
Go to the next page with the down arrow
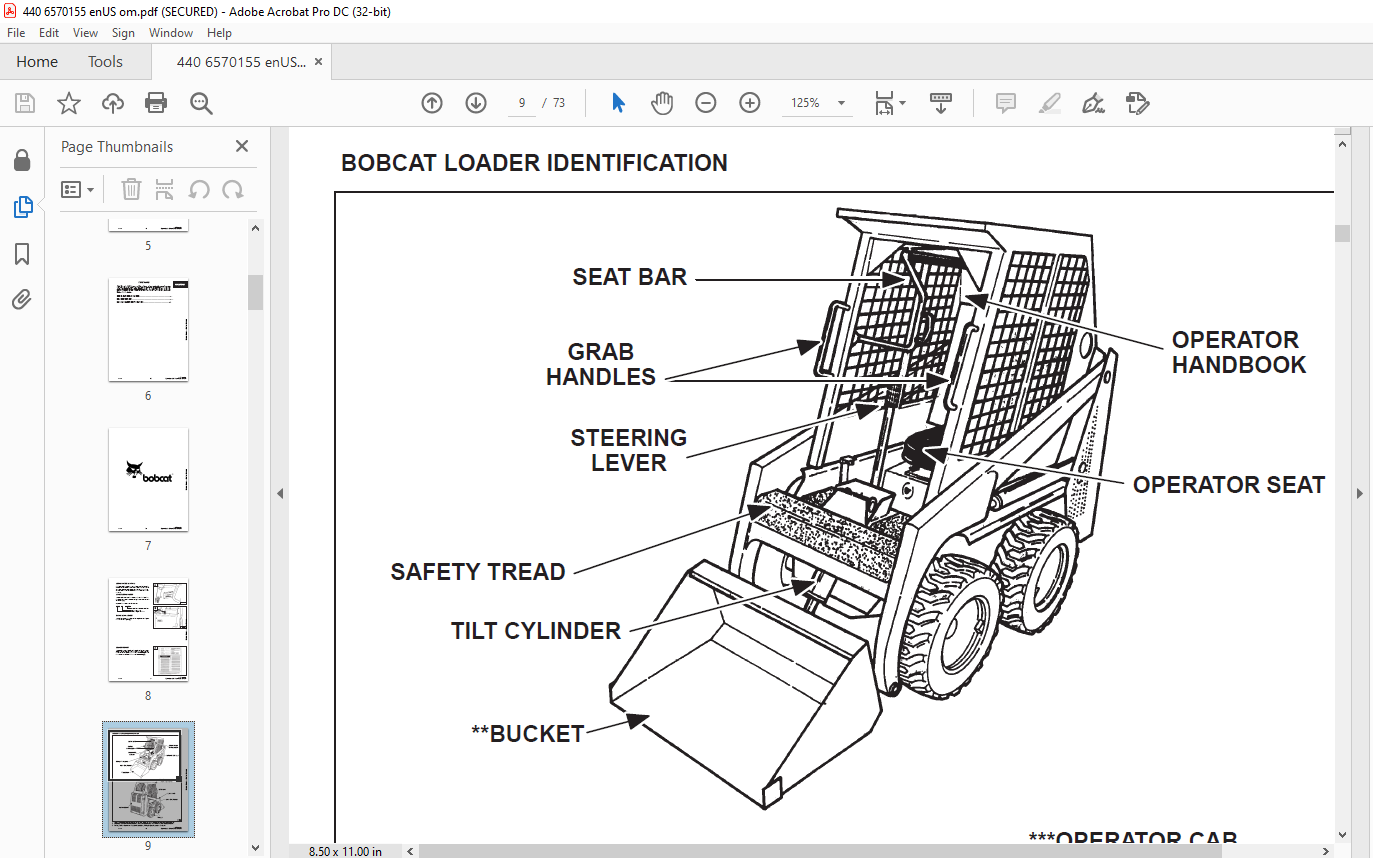tap(476, 103)
